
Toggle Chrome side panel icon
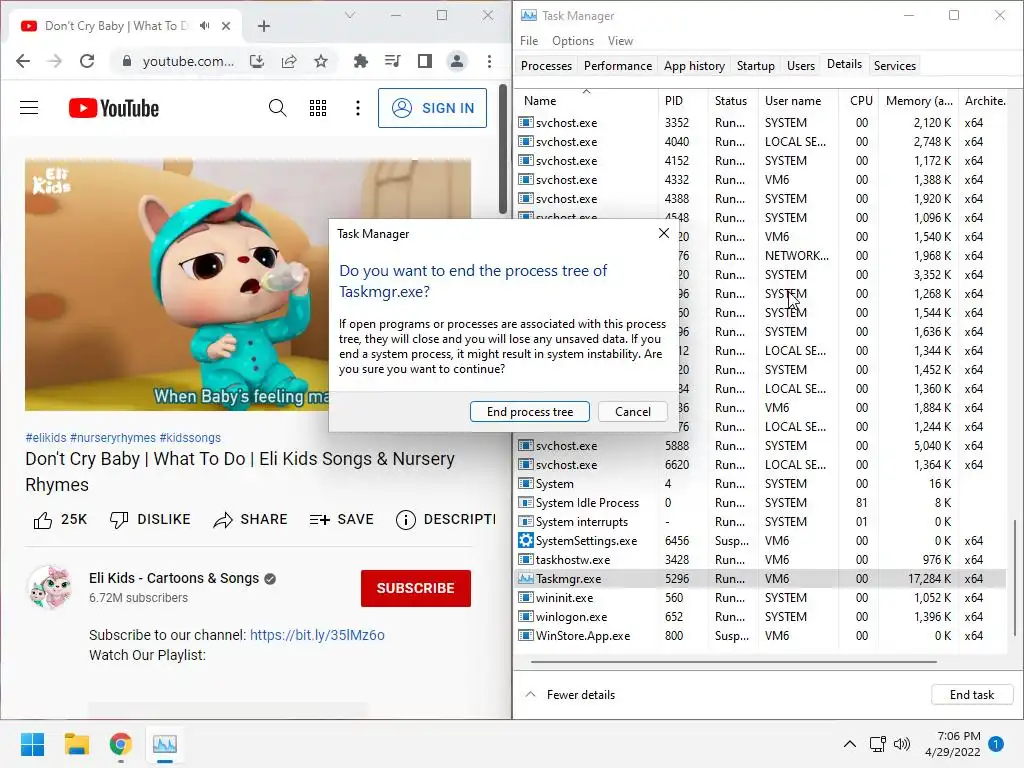(x=424, y=61)
